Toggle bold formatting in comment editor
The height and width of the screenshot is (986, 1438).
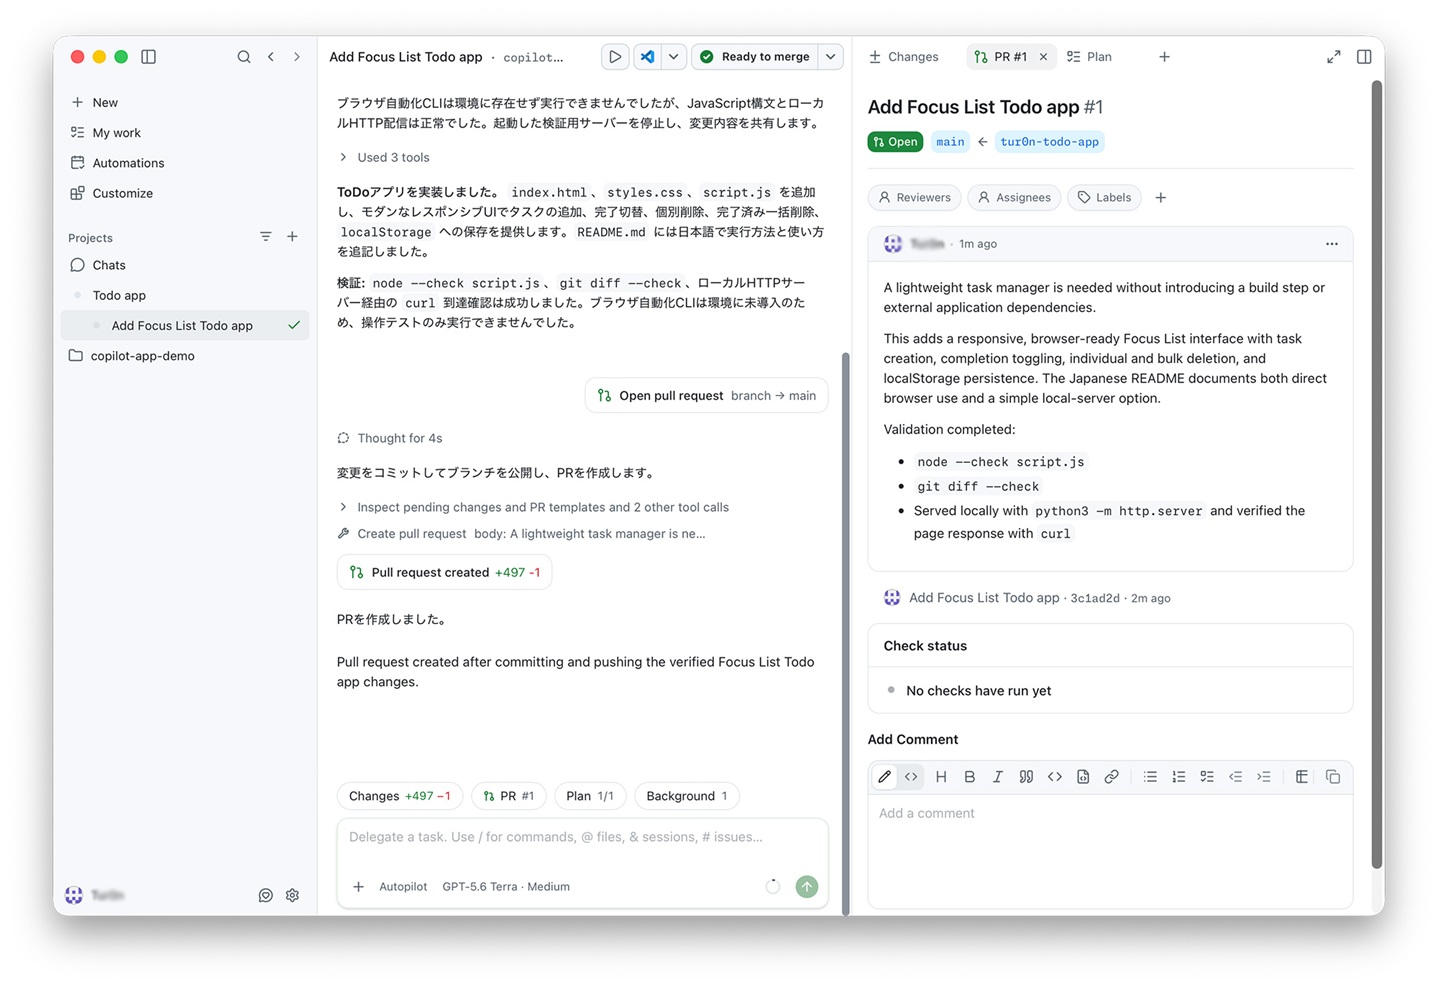969,777
